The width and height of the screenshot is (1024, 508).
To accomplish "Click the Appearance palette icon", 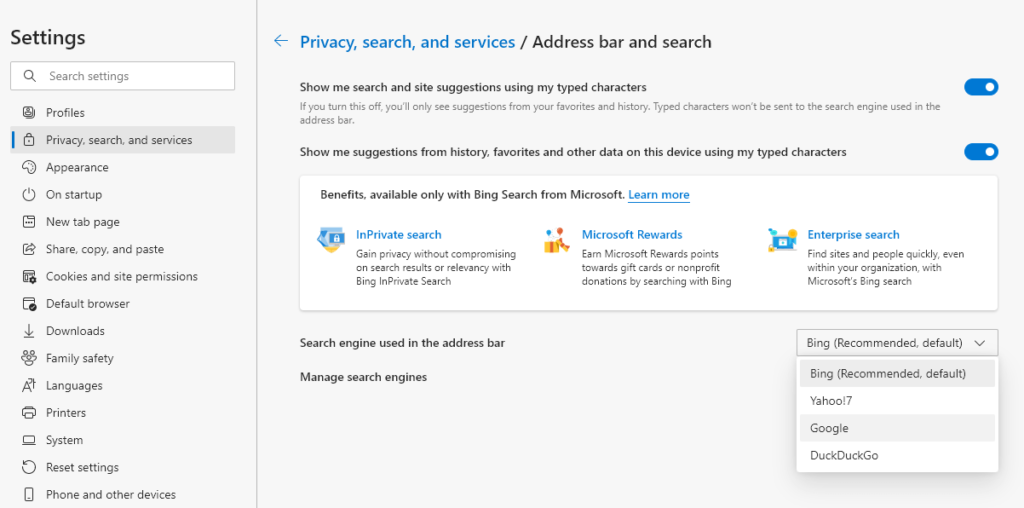I will 28,168.
